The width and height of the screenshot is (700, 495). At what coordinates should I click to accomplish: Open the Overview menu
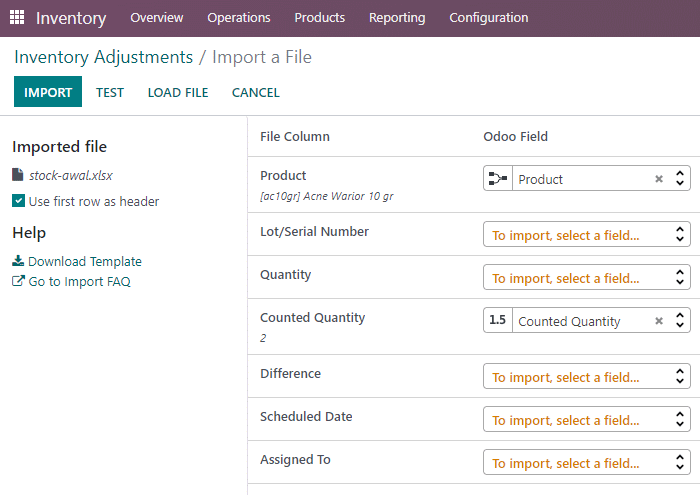tap(157, 17)
